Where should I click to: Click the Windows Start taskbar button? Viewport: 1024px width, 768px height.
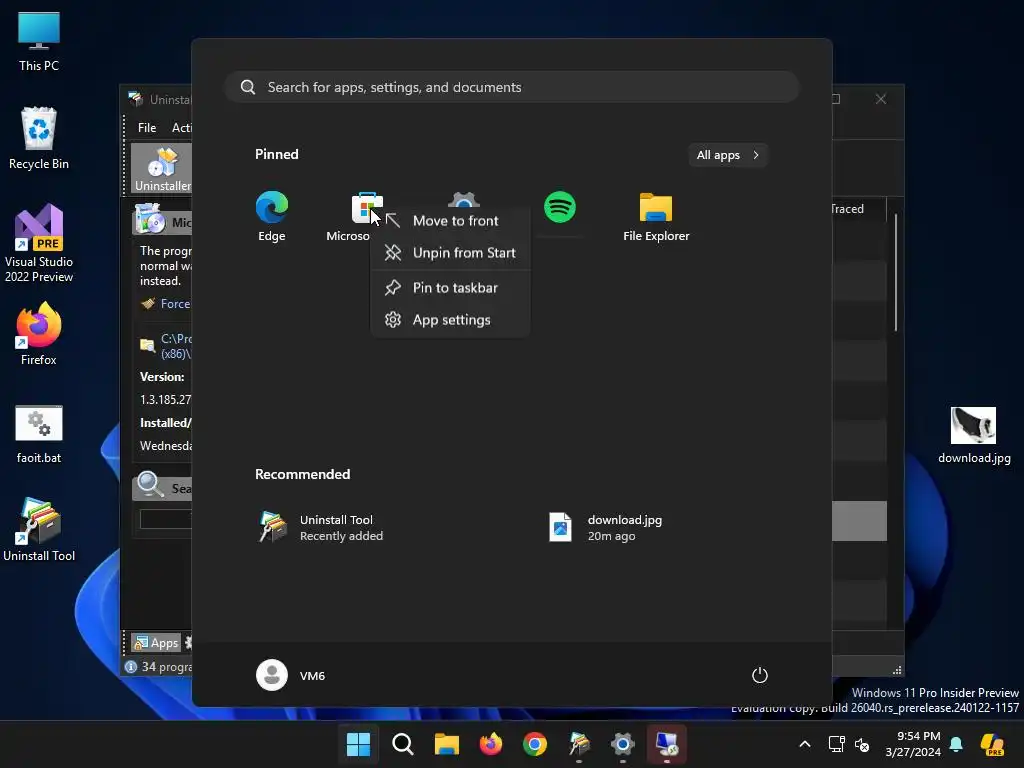tap(359, 744)
